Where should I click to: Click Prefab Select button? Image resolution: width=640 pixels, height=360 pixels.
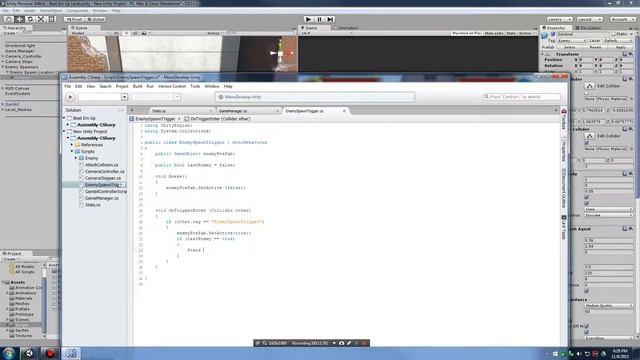click(x=569, y=47)
